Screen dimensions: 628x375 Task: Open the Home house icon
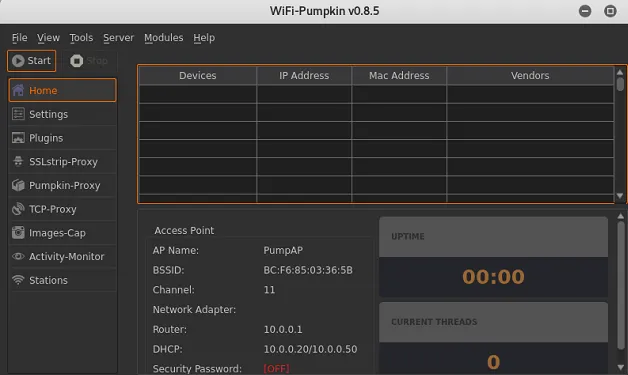[x=18, y=90]
